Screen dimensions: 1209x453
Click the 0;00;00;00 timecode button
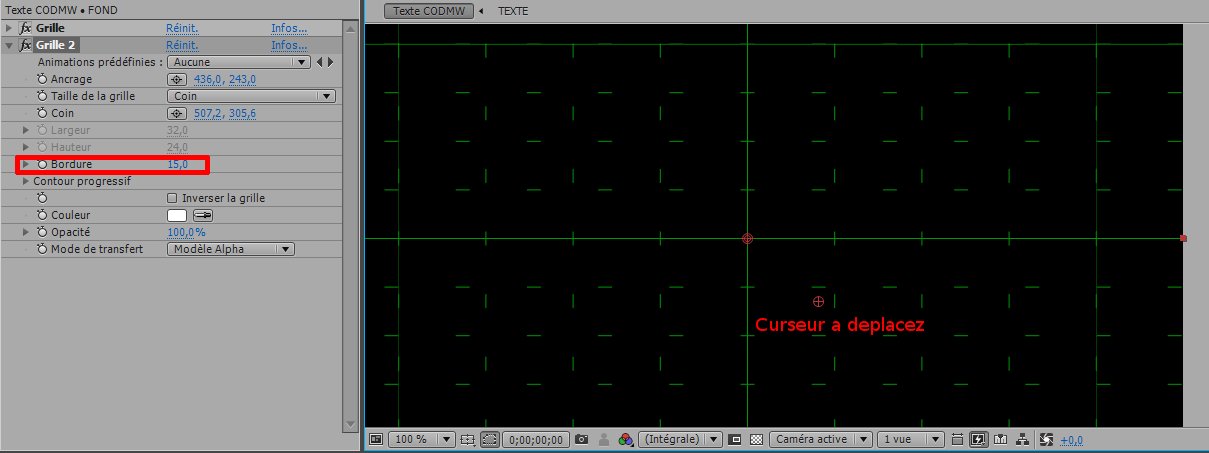coord(537,439)
